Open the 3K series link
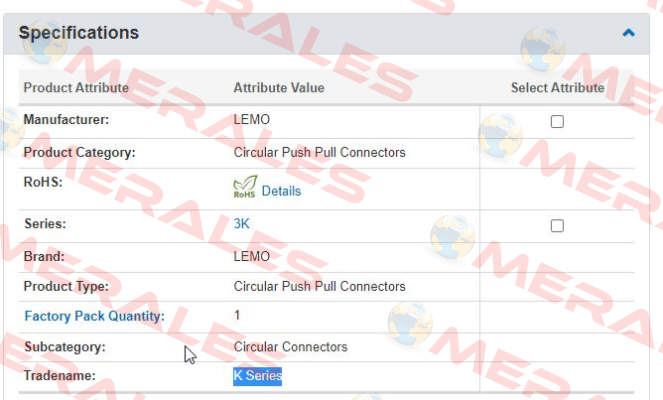663x400 pixels. (x=241, y=223)
